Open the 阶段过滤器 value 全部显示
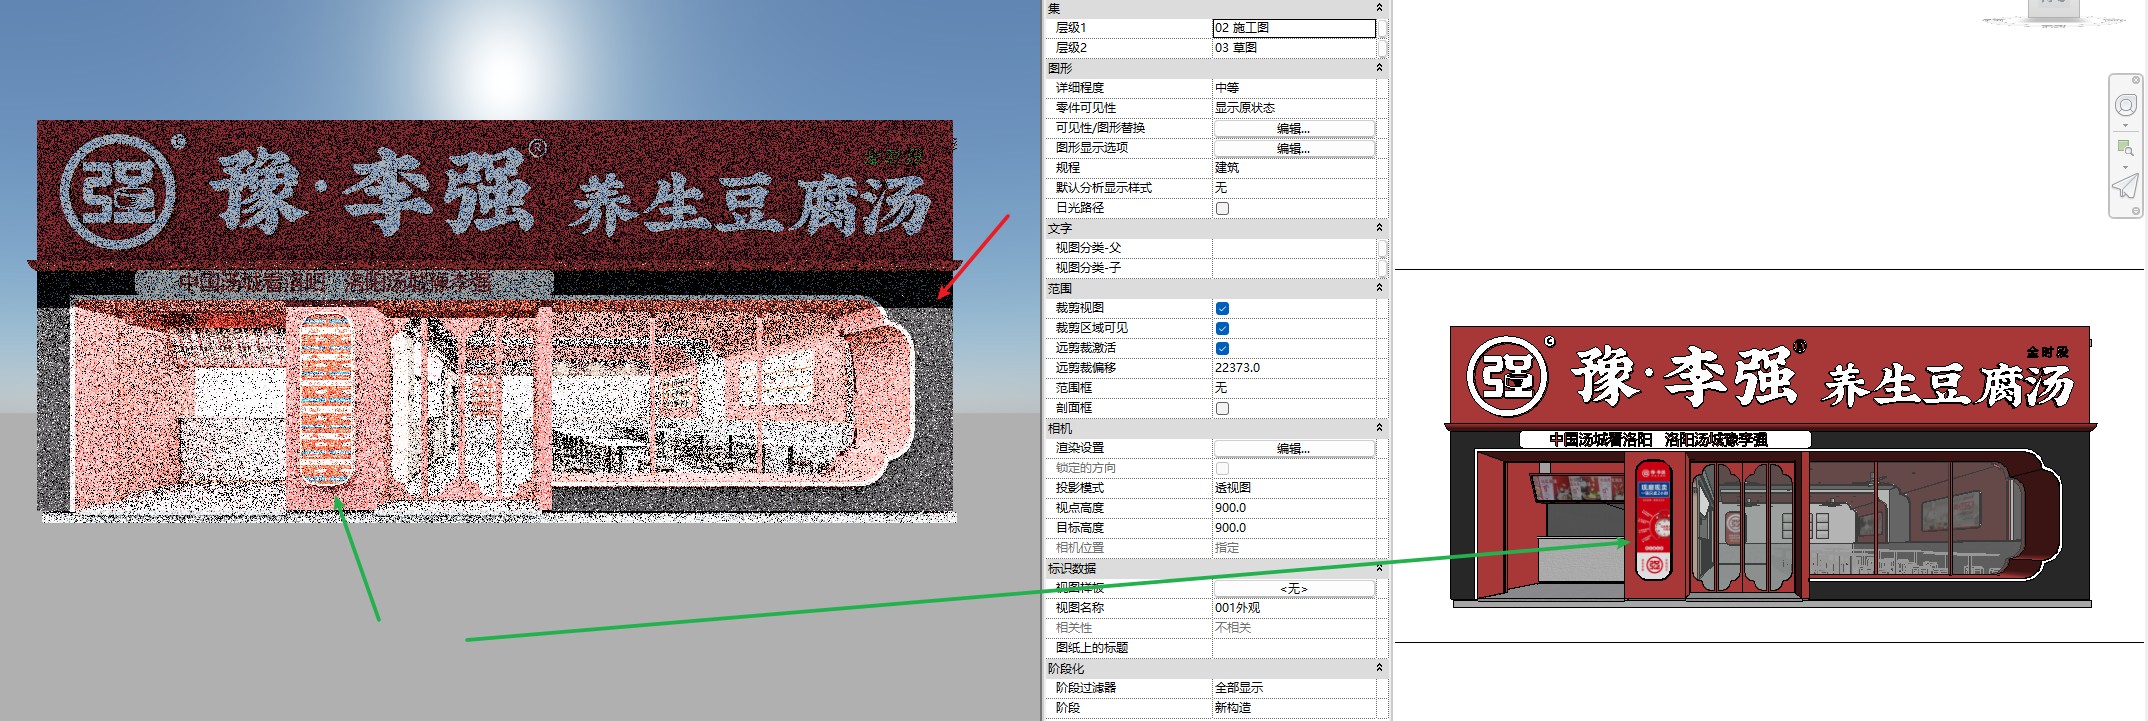The height and width of the screenshot is (721, 2148). click(x=1294, y=688)
